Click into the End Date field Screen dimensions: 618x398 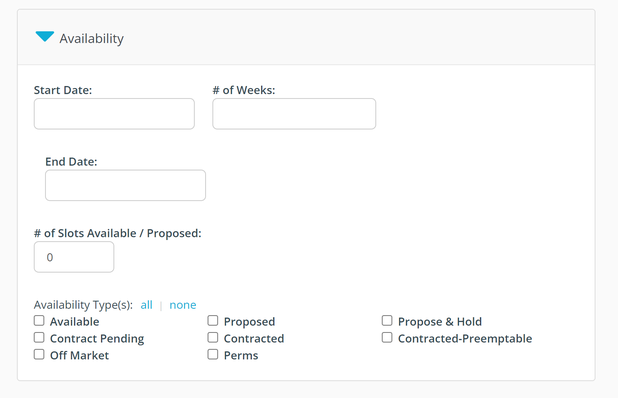[125, 185]
